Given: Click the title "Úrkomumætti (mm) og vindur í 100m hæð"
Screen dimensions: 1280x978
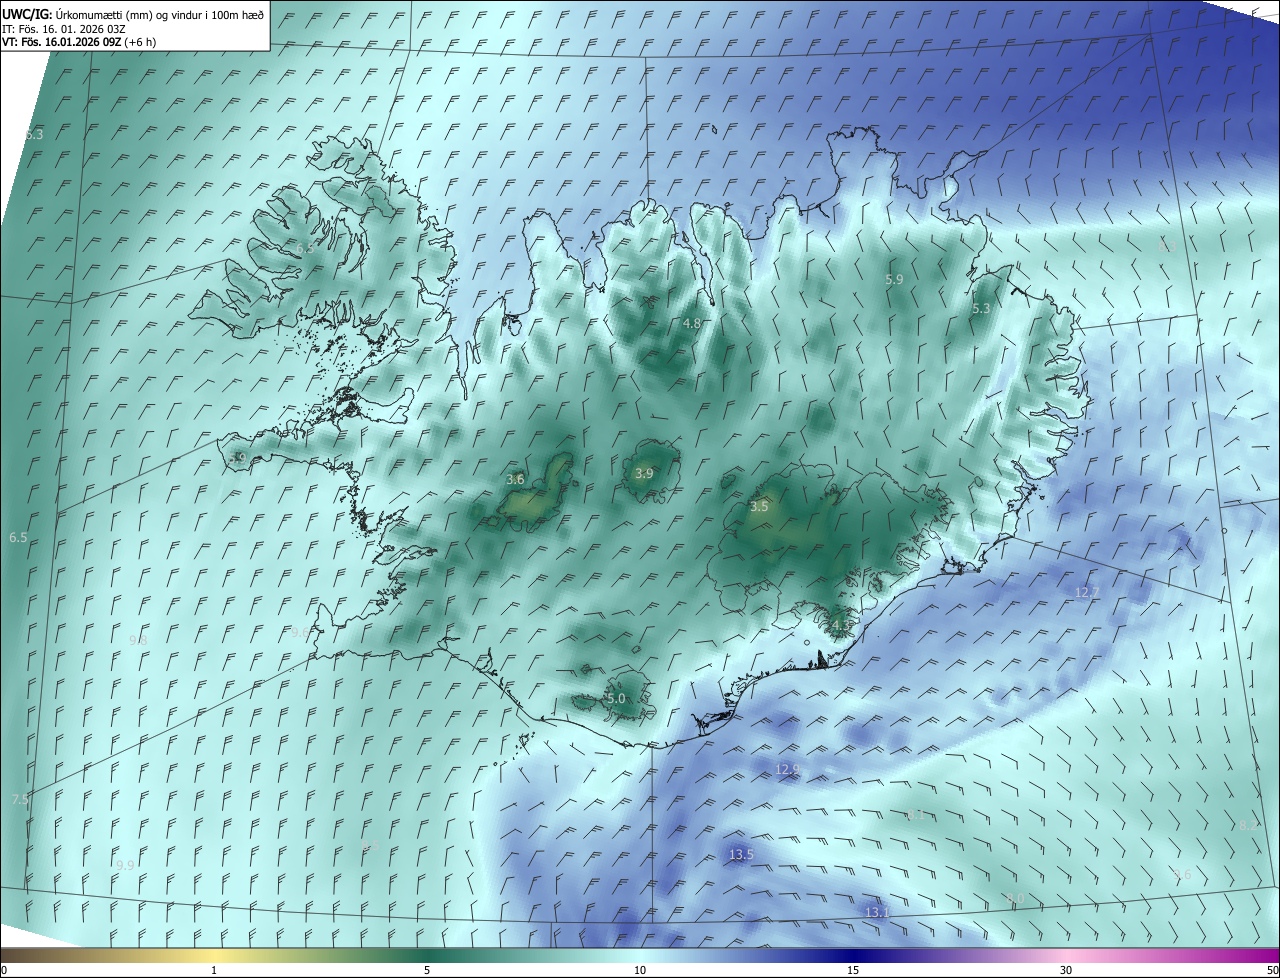Looking at the screenshot, I should click(x=160, y=14).
